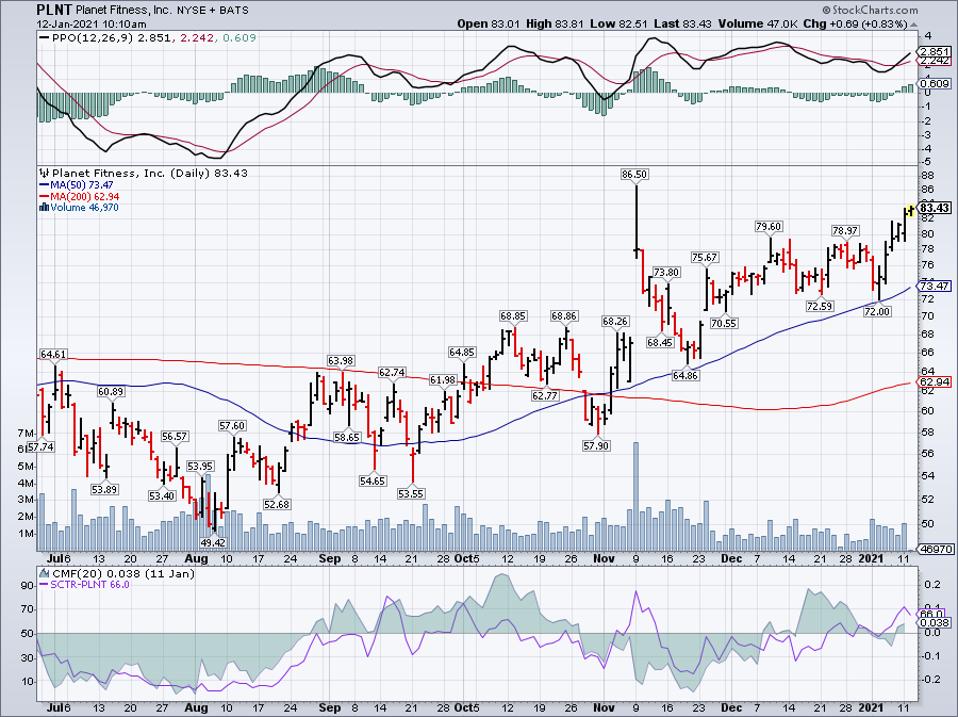Click the Last 83.43 header value
Screen dimensions: 958x717
point(684,24)
